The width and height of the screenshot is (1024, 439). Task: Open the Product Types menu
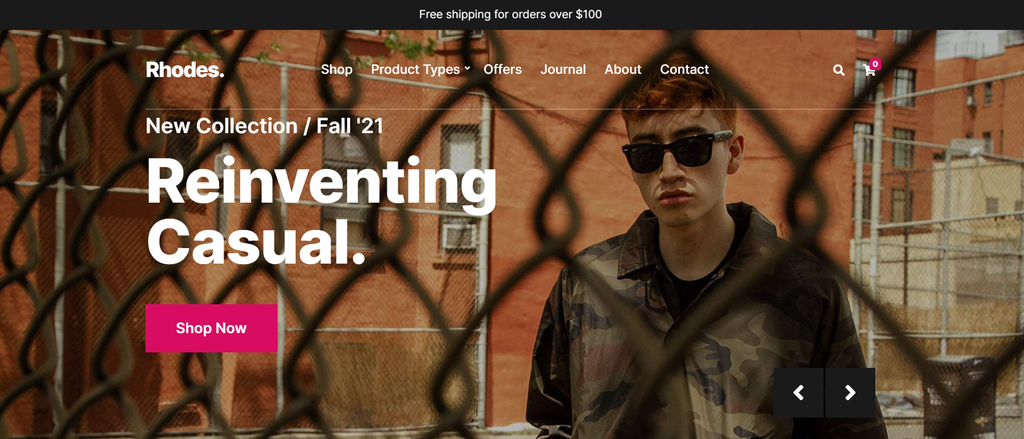pyautogui.click(x=415, y=69)
